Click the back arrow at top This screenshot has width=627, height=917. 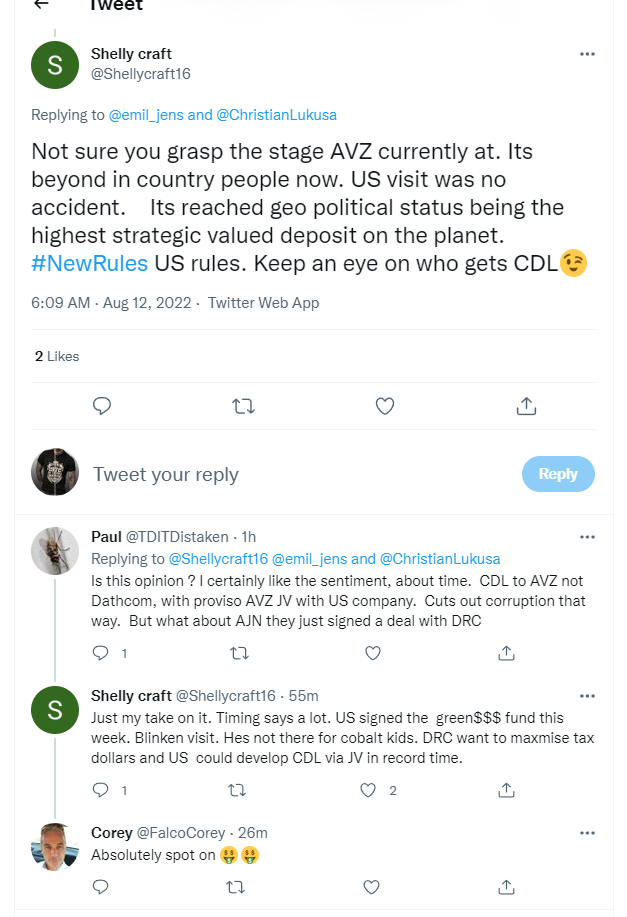pos(41,5)
